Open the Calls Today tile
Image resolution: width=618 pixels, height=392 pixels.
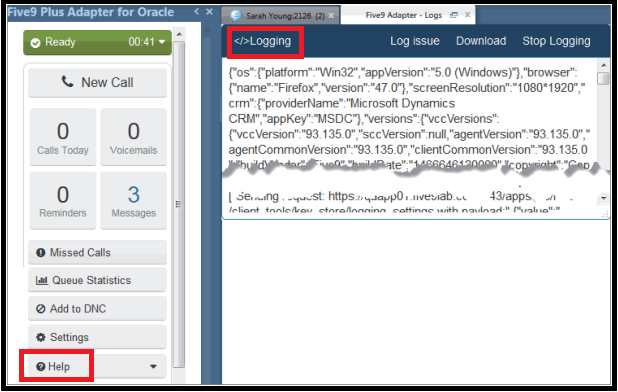63,137
